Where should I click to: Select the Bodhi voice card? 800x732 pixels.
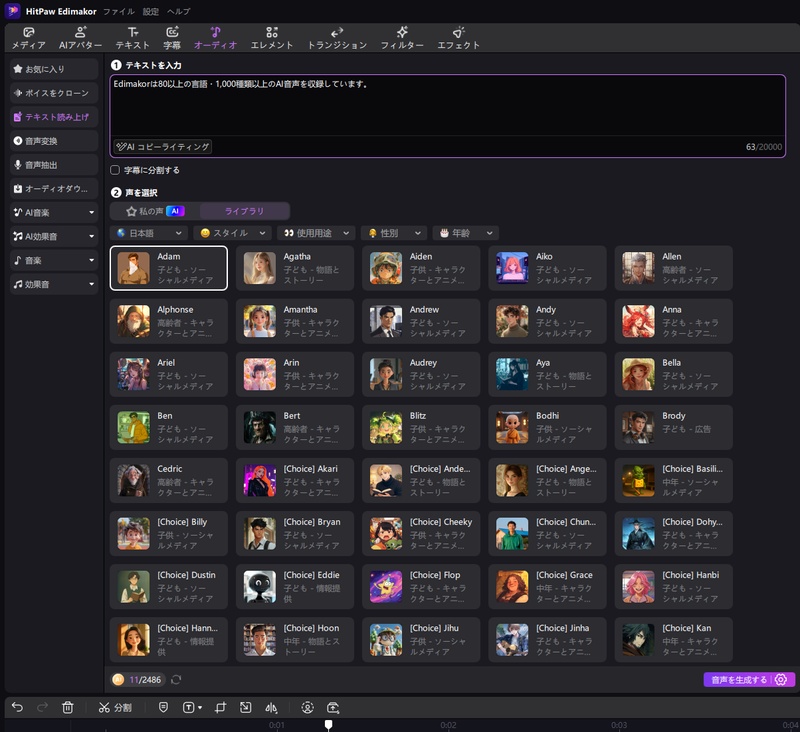(547, 427)
